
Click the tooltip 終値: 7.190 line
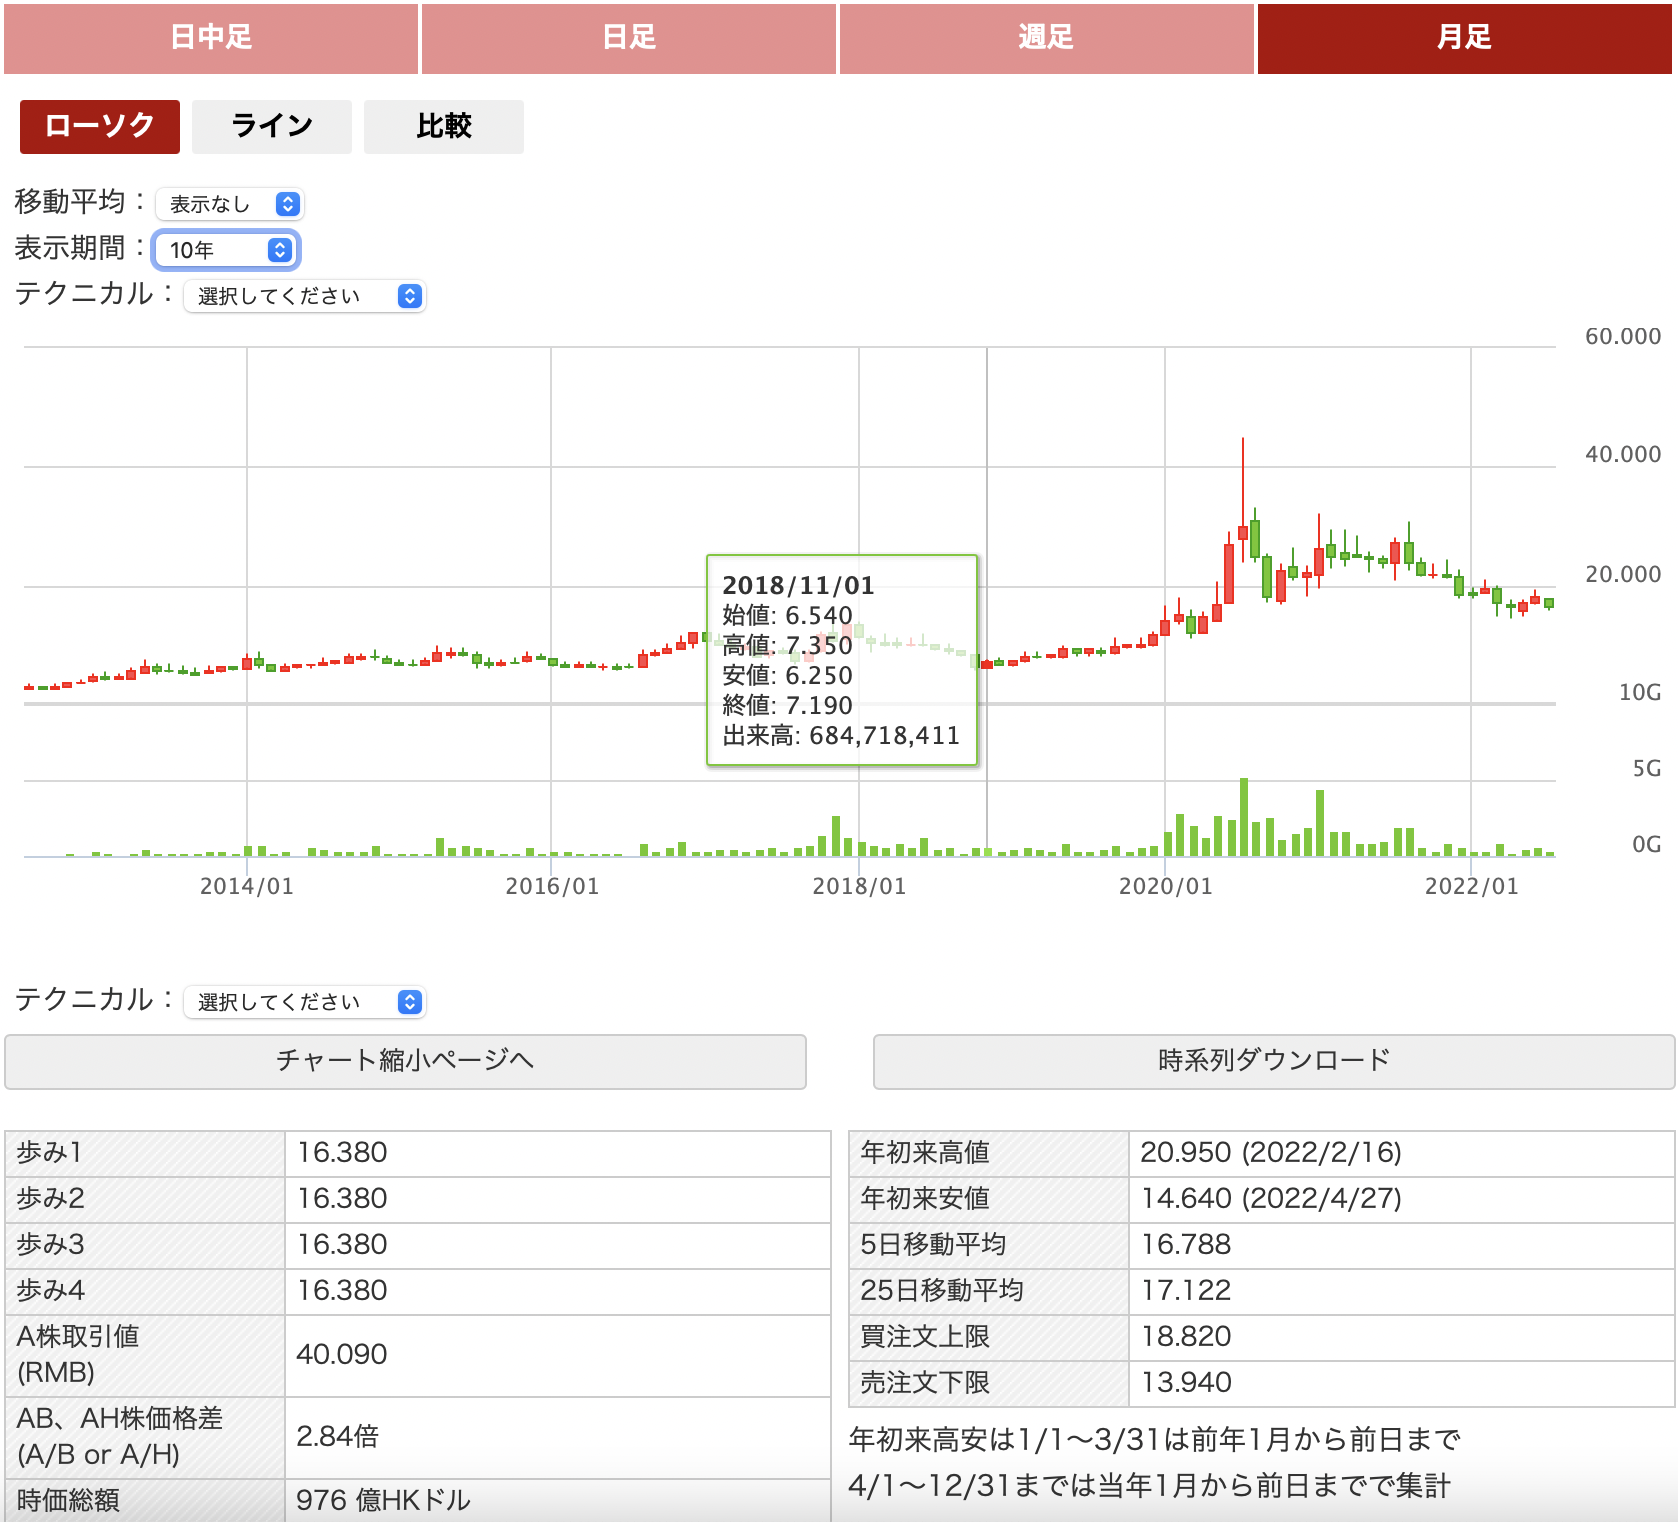tap(788, 706)
